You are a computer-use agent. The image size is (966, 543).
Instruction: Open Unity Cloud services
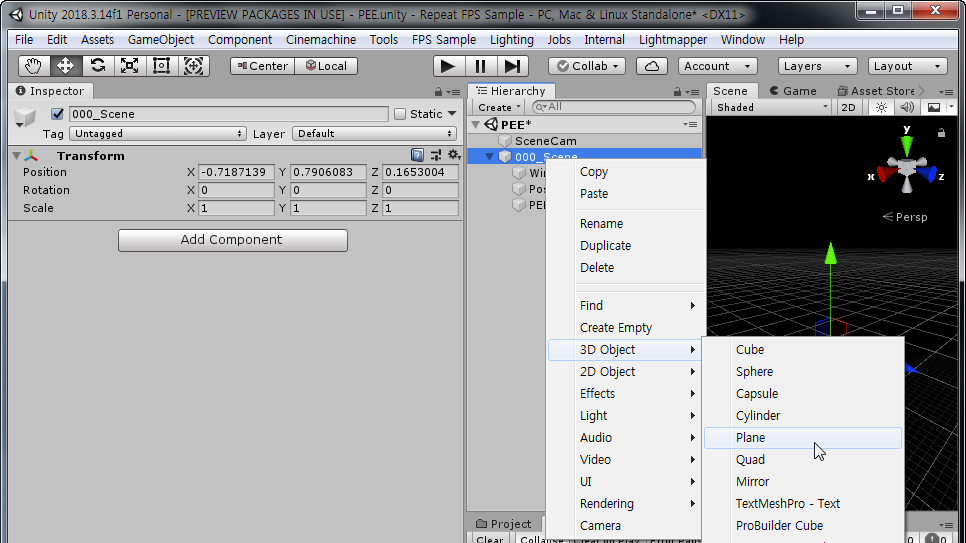point(652,66)
